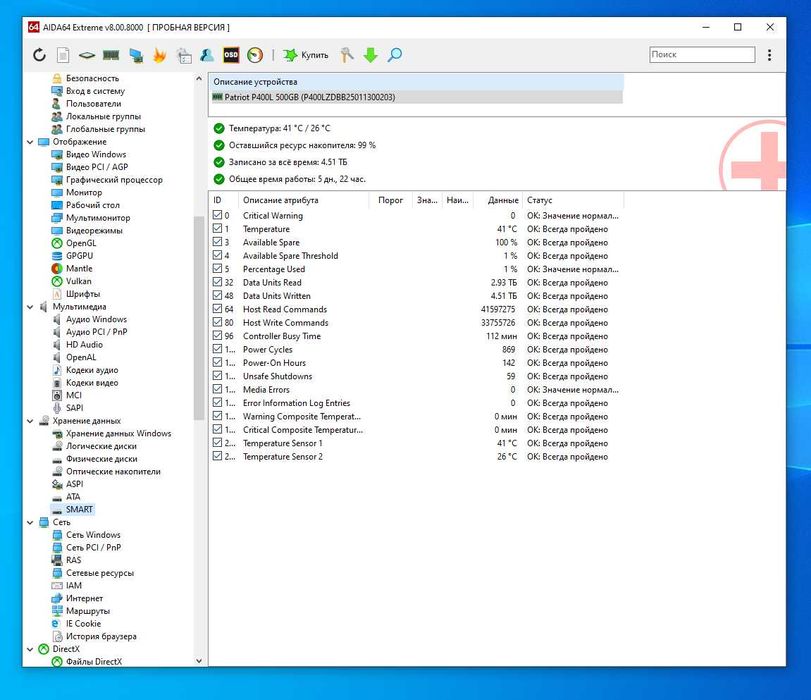Click the Порог column header
This screenshot has width=811, height=700.
pyautogui.click(x=391, y=200)
